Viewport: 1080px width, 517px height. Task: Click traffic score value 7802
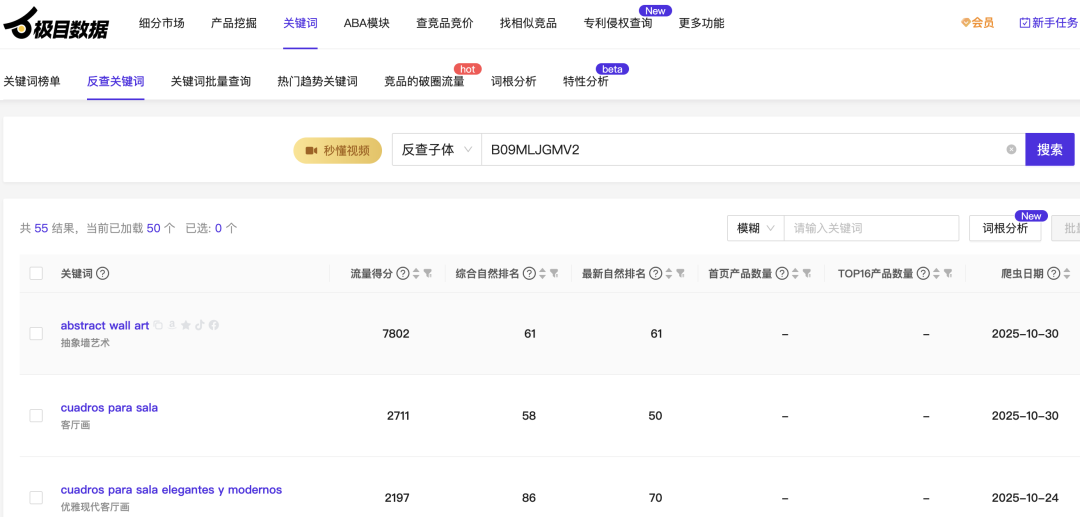tap(396, 334)
